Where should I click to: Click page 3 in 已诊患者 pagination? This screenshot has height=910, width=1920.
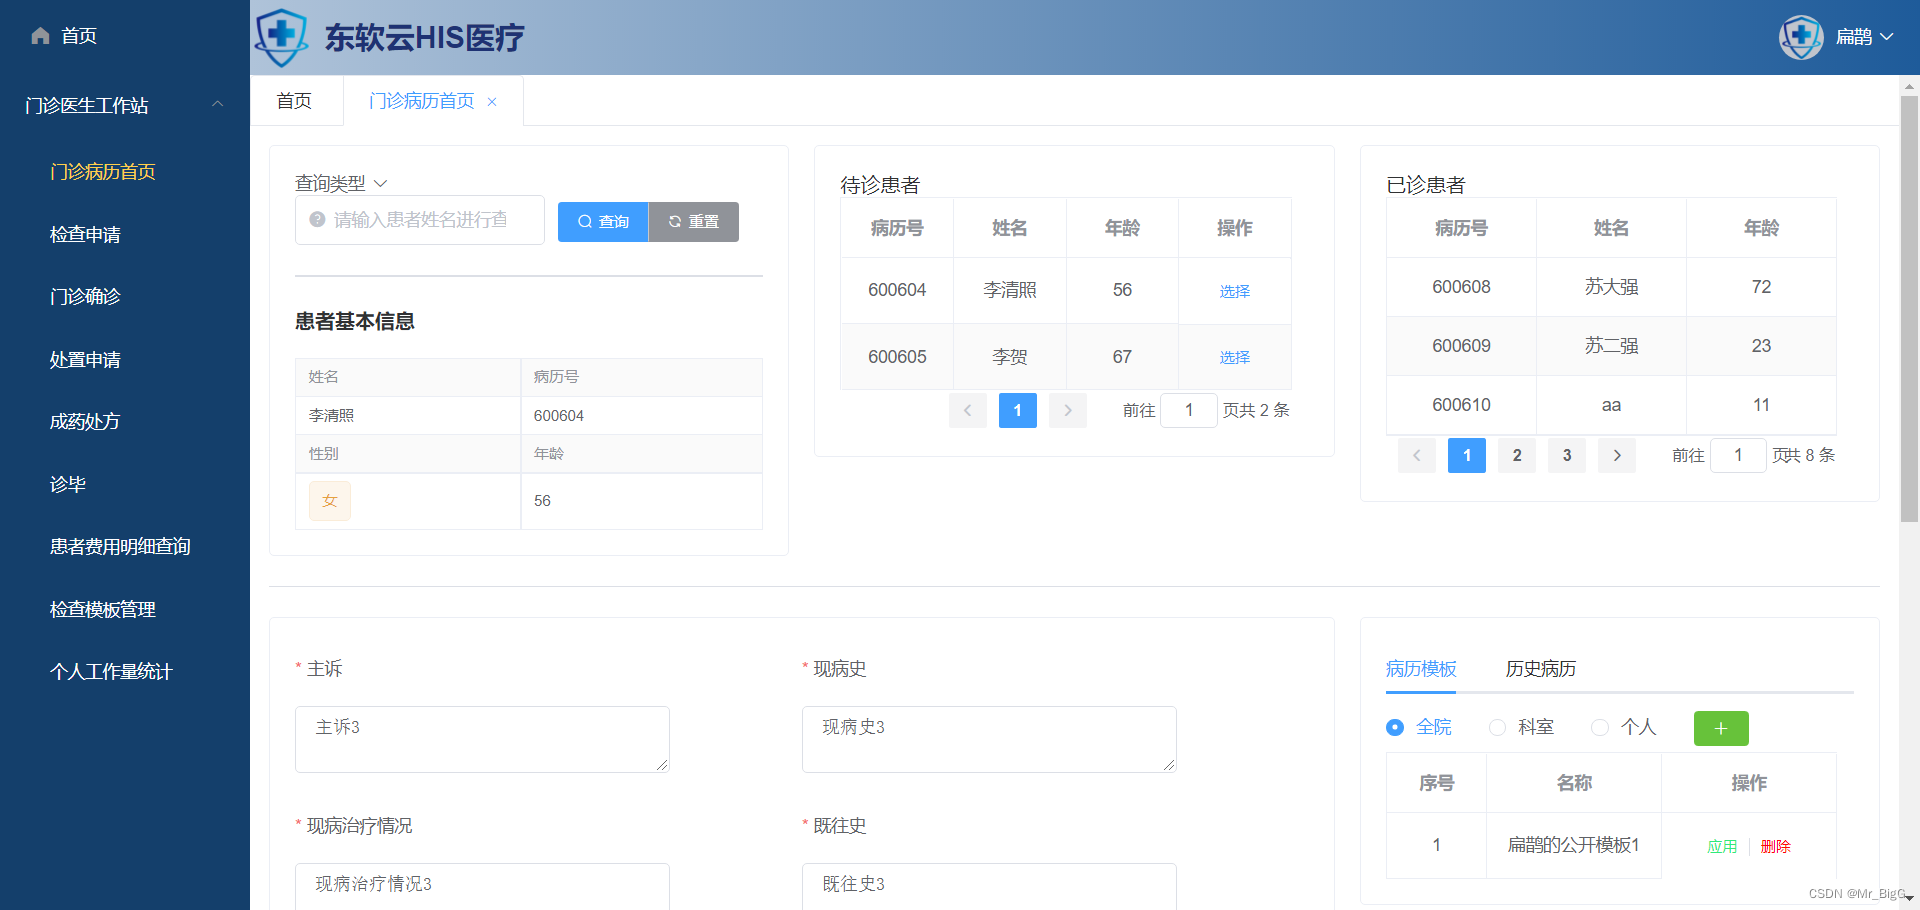1567,455
